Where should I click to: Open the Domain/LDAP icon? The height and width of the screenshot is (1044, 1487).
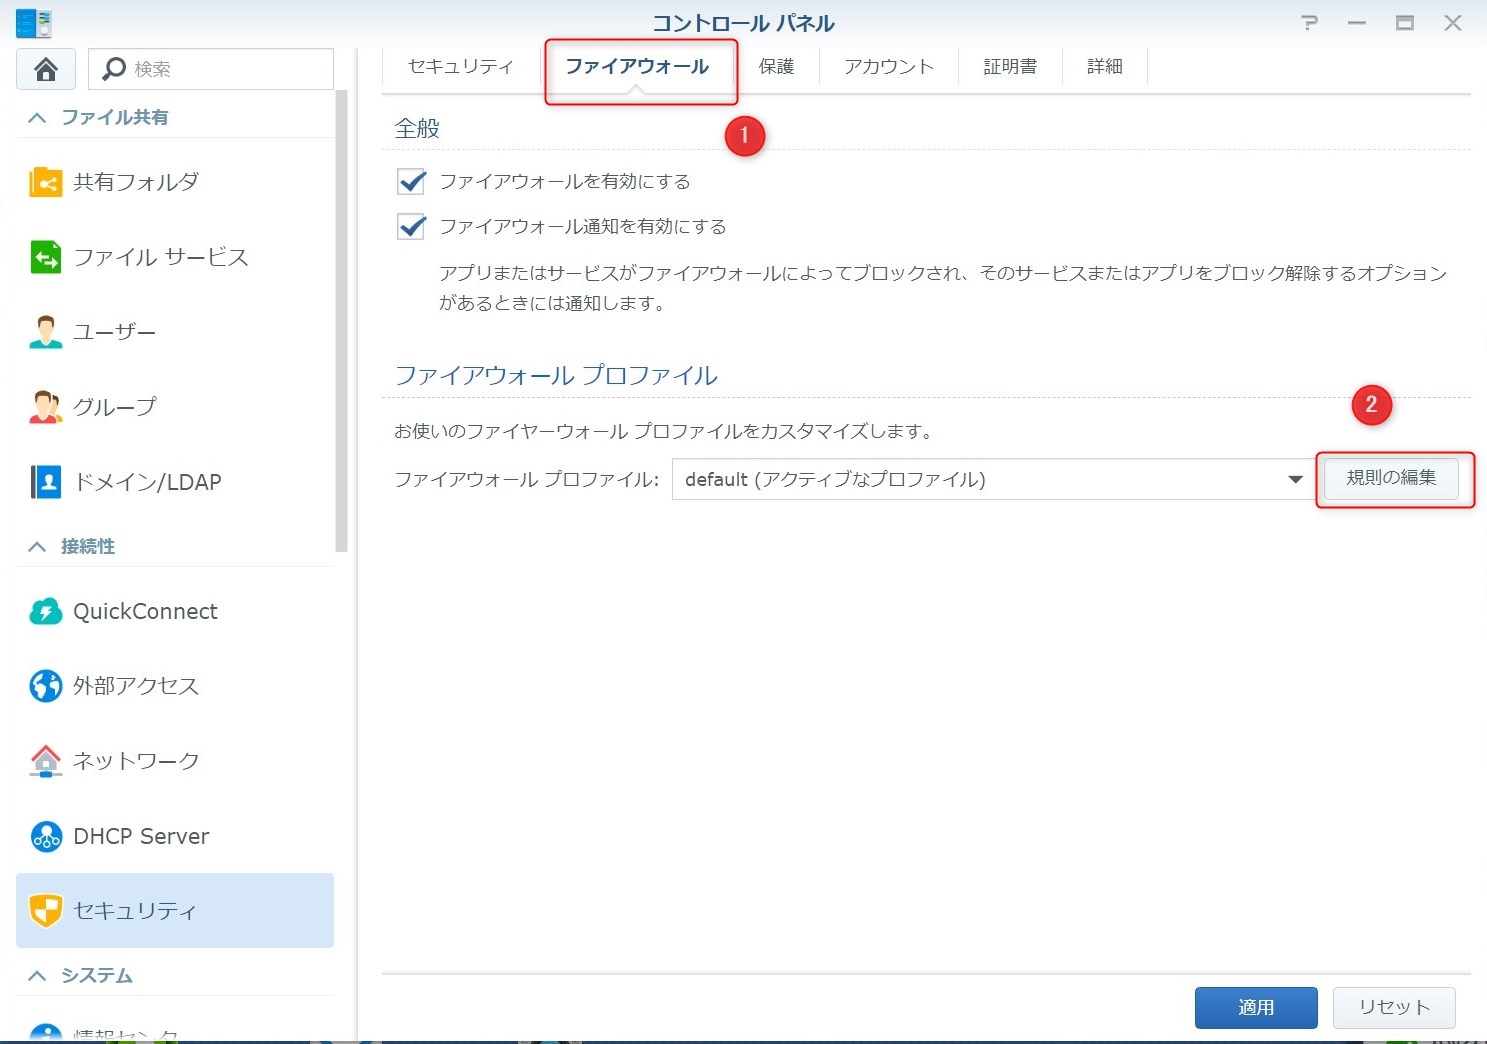[x=46, y=482]
